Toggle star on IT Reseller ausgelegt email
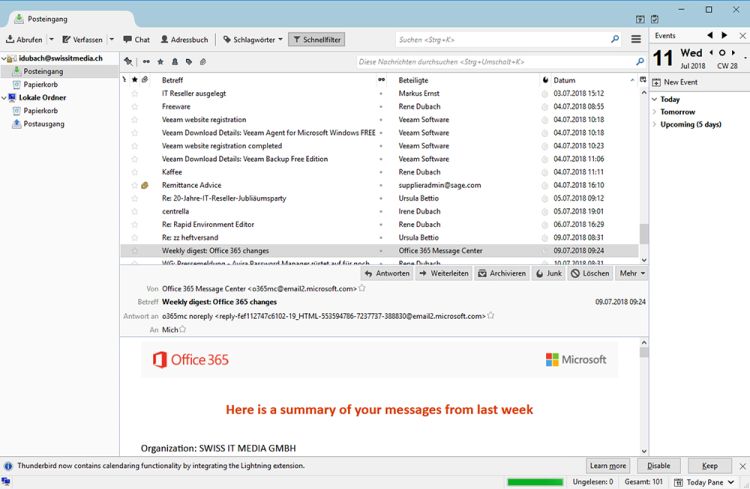This screenshot has height=489, width=750. tap(134, 93)
